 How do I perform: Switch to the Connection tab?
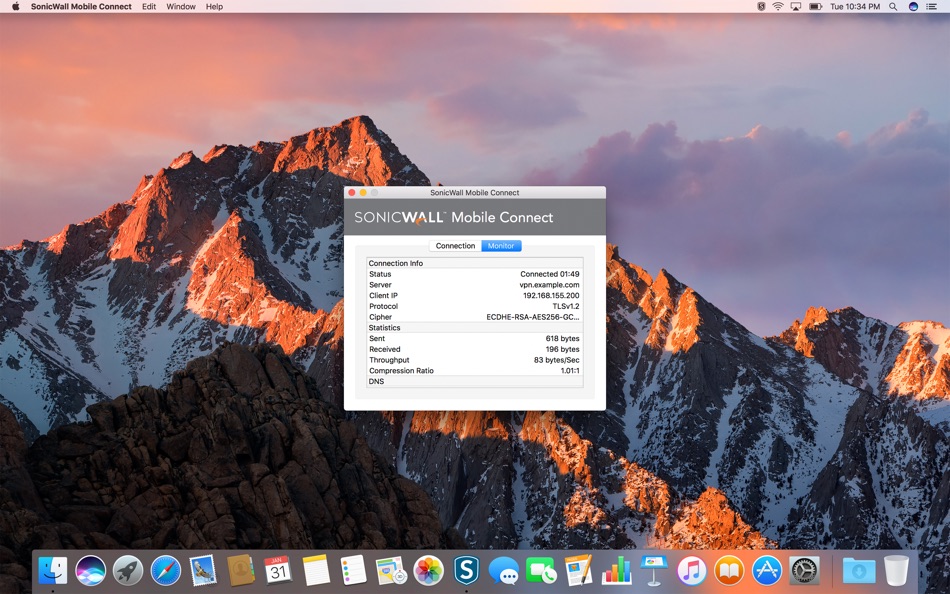coord(455,246)
